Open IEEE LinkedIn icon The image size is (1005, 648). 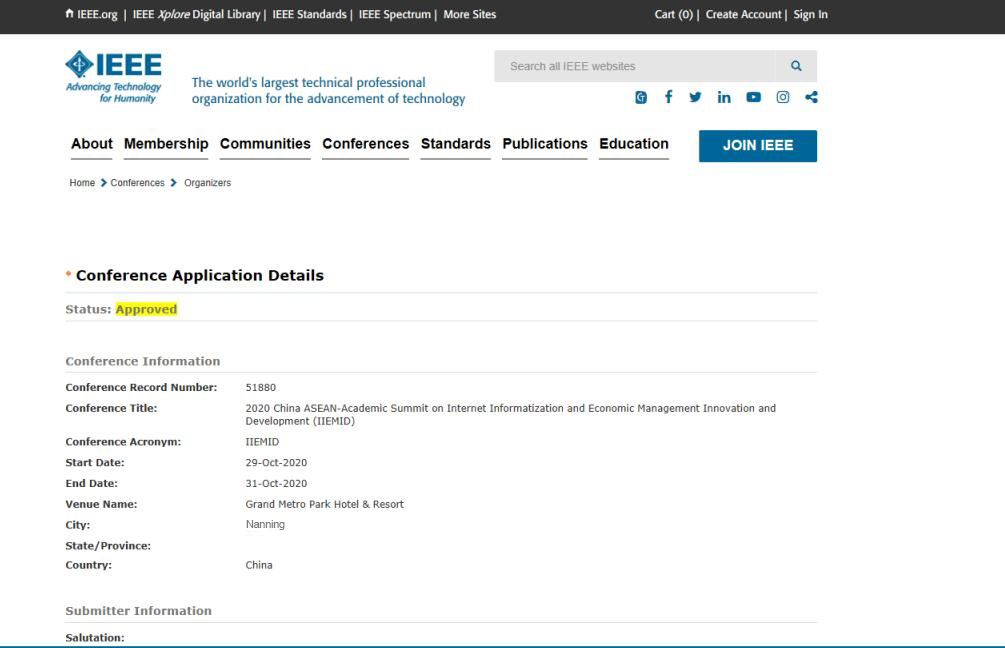pos(724,97)
